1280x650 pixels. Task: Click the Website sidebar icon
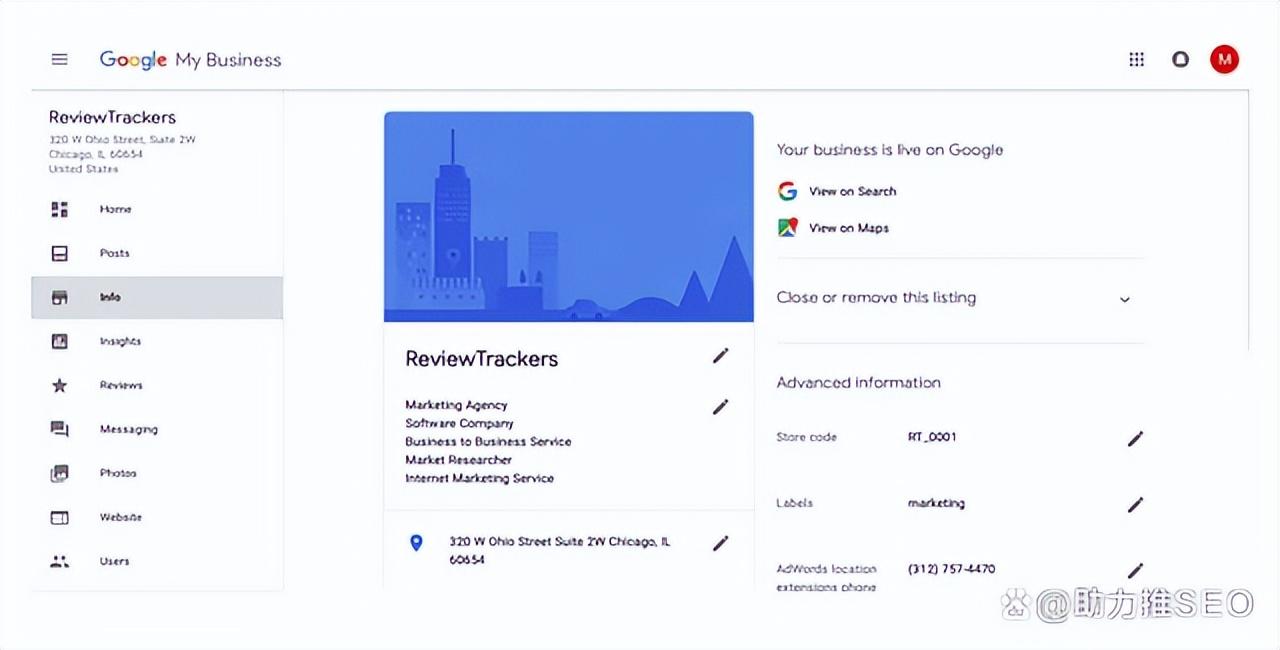pos(60,517)
